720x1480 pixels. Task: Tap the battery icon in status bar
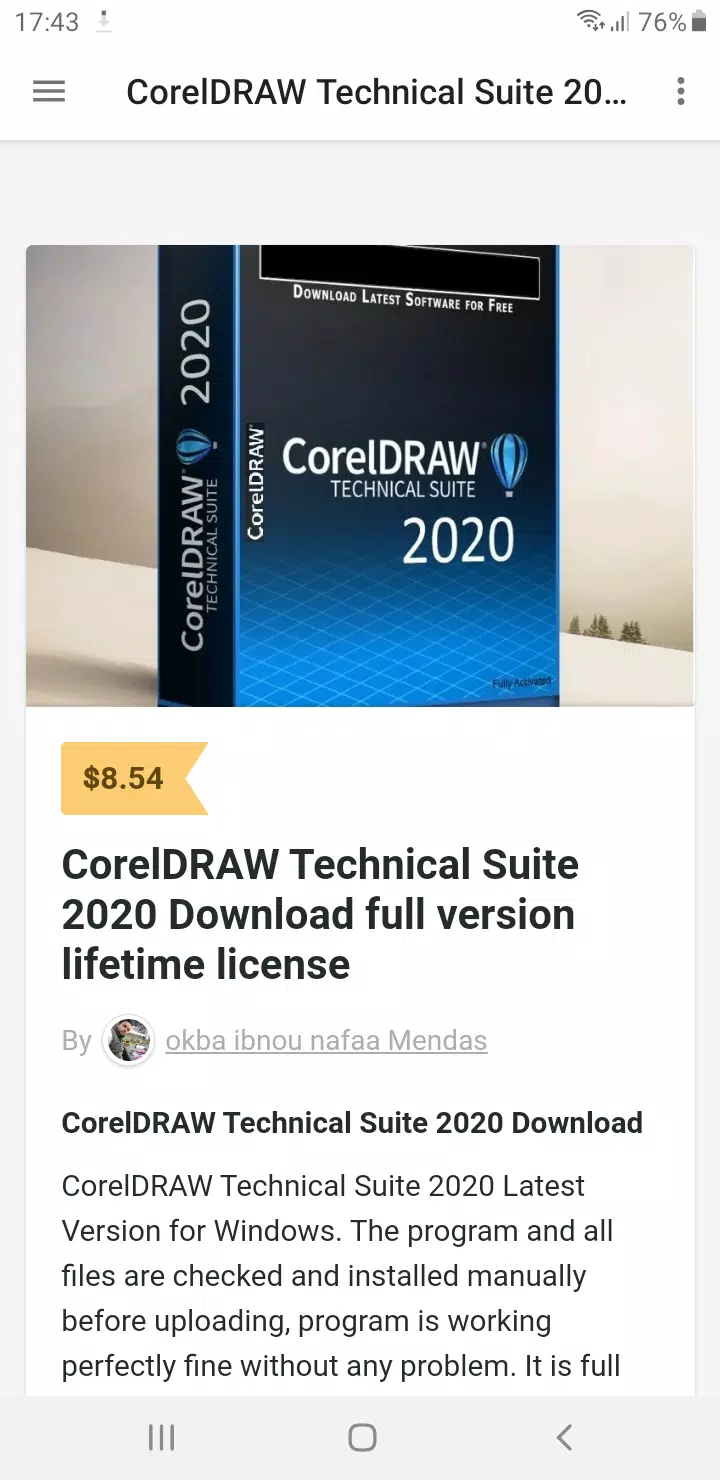[699, 22]
